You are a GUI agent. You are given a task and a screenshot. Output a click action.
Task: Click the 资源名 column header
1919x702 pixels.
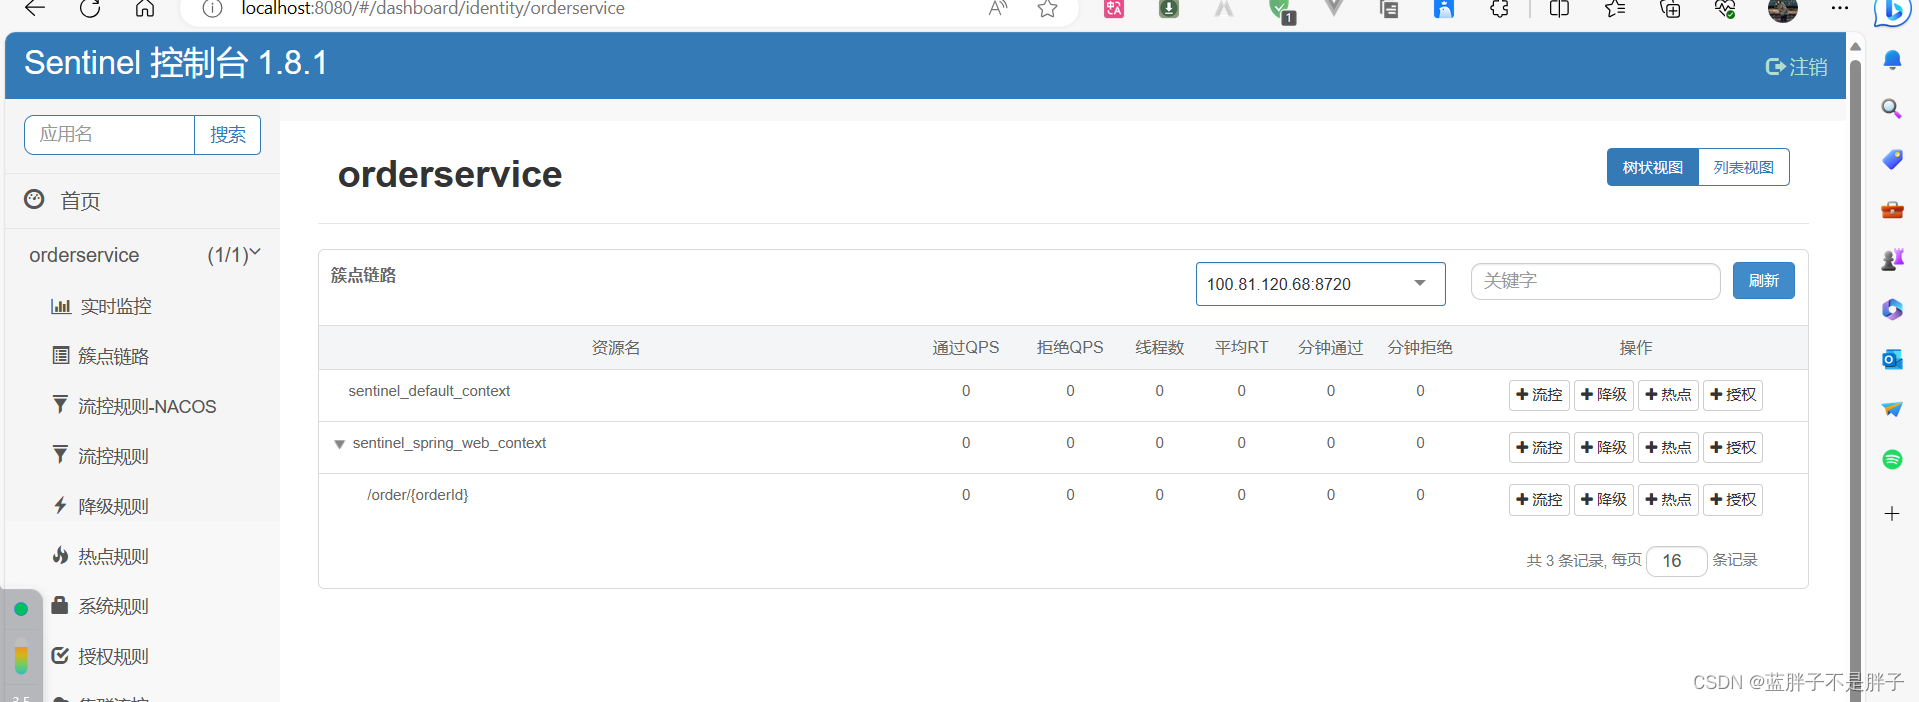[616, 347]
